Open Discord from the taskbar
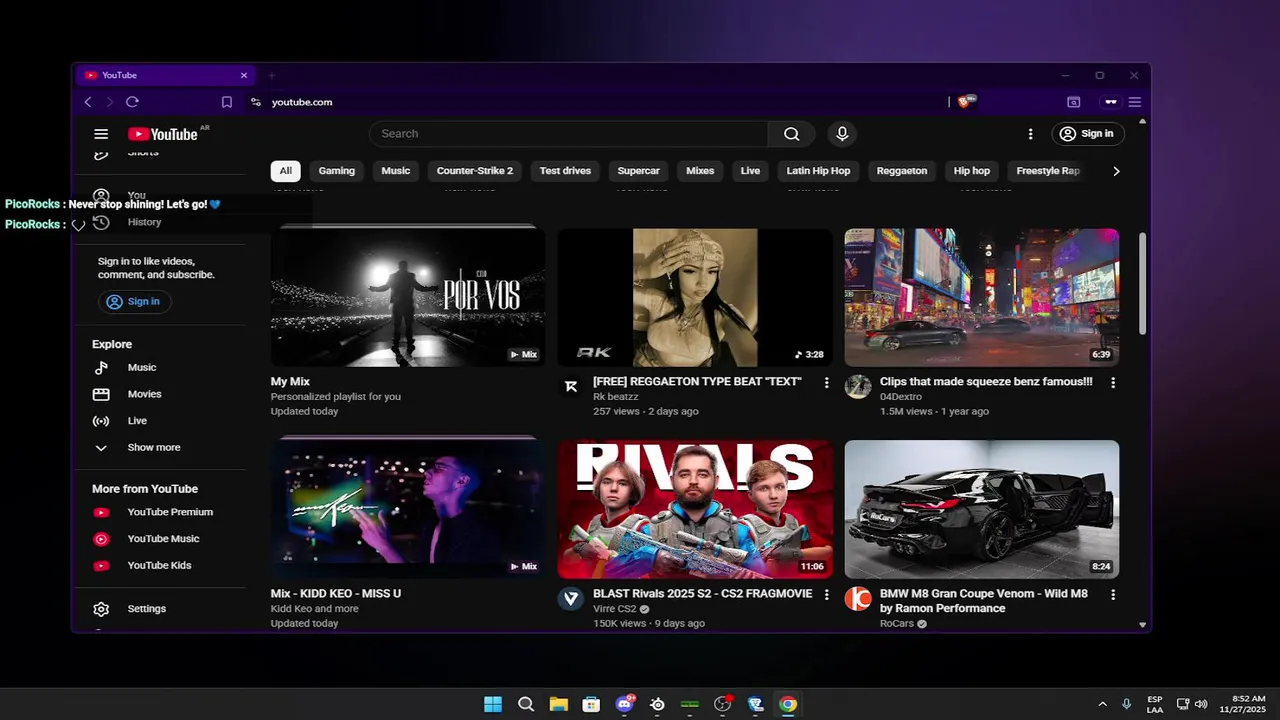1280x720 pixels. point(625,704)
